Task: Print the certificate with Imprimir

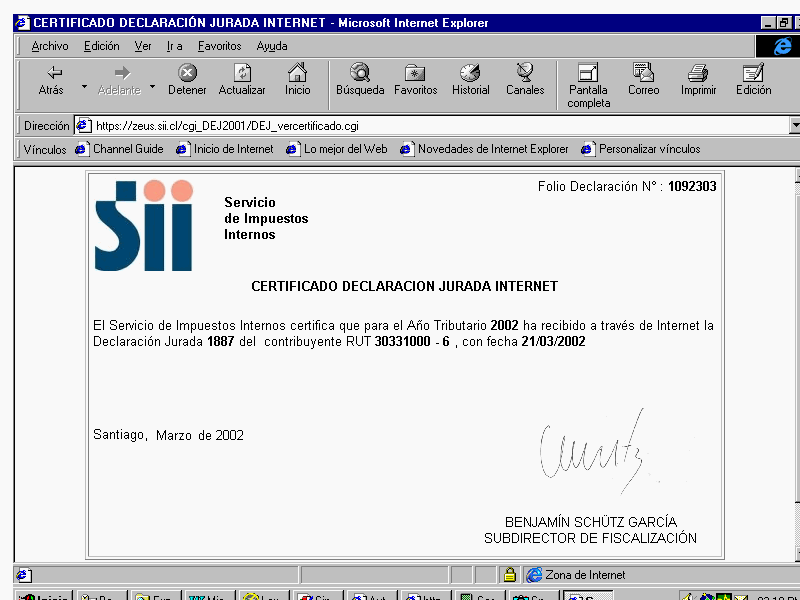Action: click(x=698, y=80)
